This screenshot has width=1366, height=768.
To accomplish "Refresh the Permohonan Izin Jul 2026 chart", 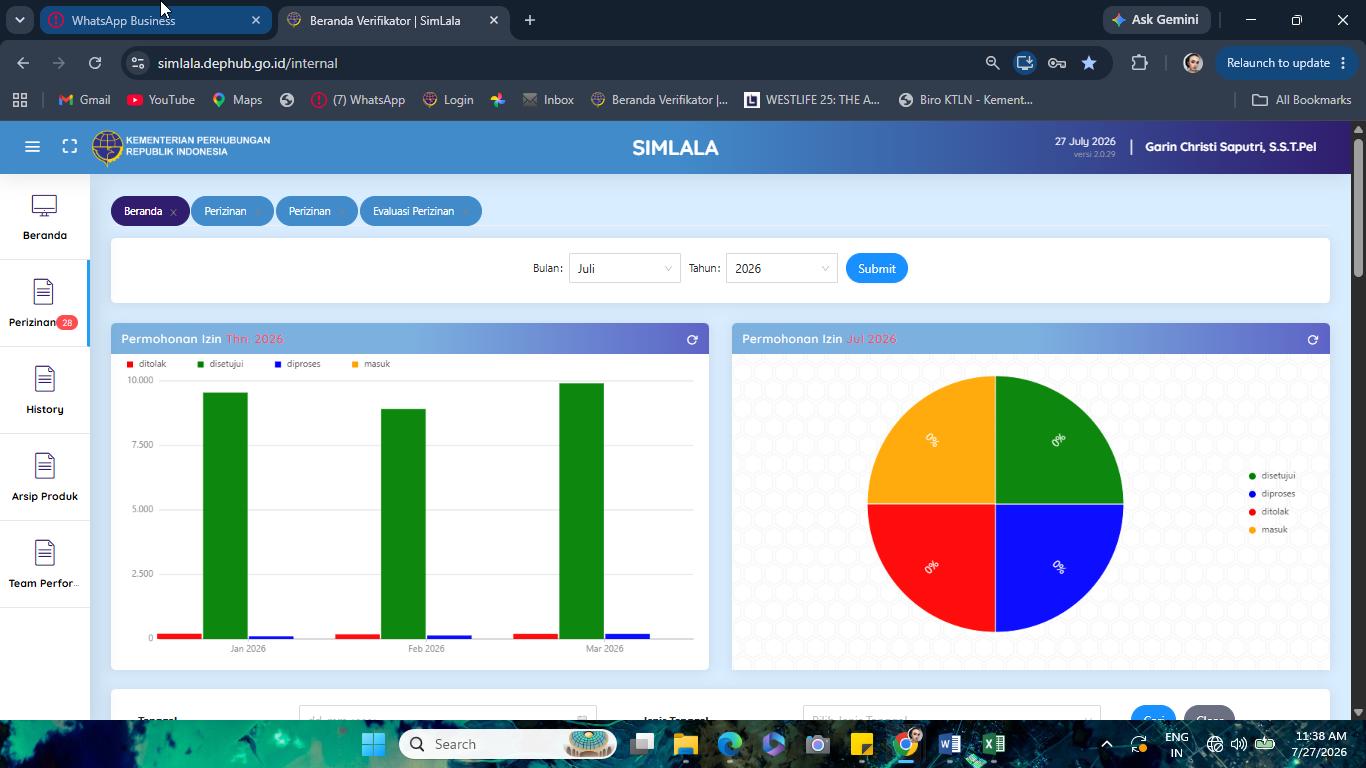I will pyautogui.click(x=1313, y=340).
